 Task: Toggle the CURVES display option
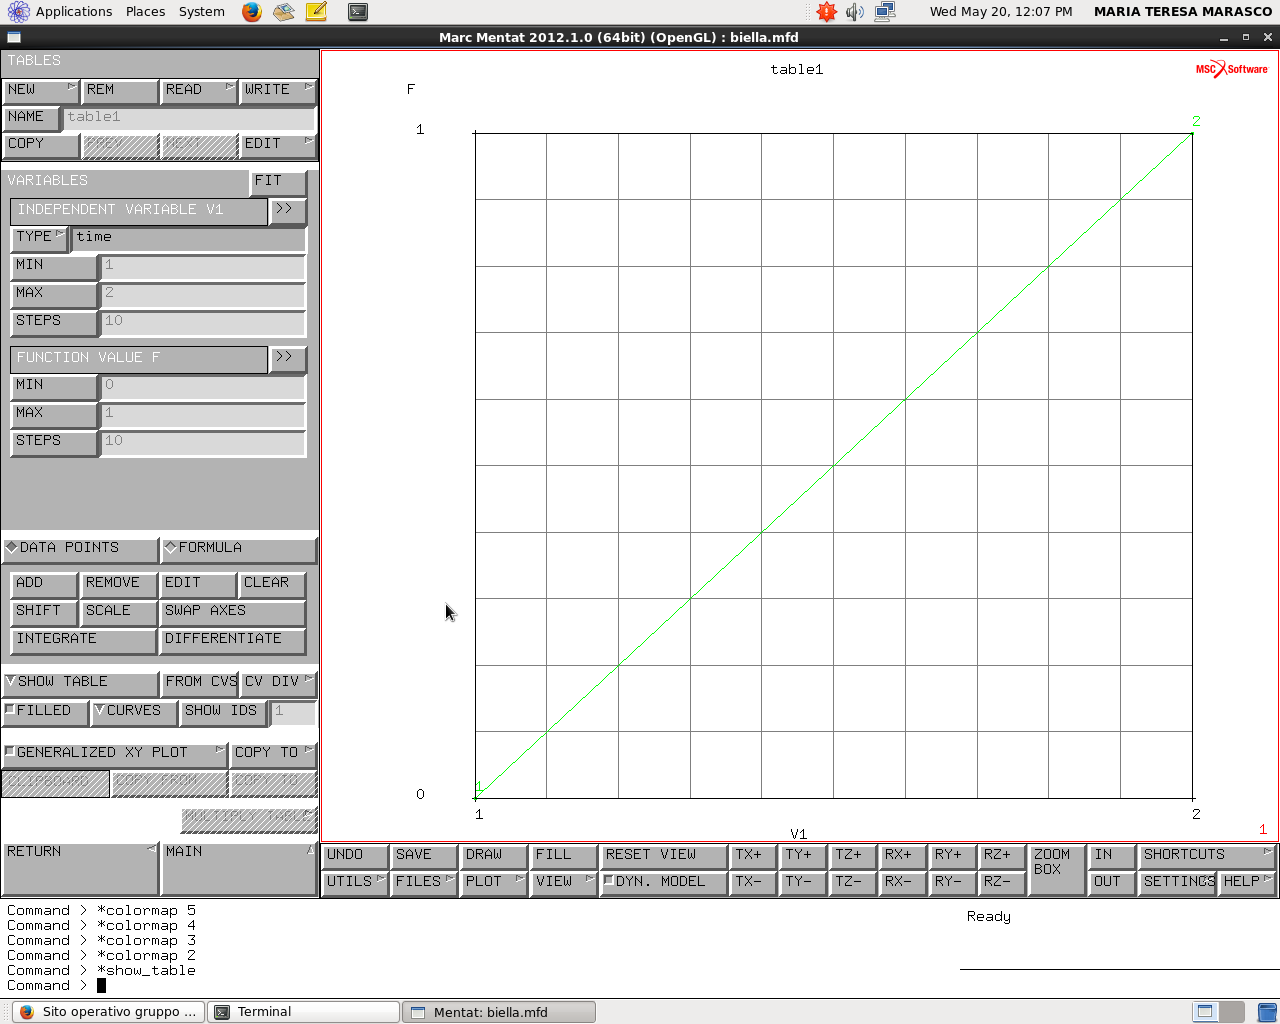tap(133, 712)
